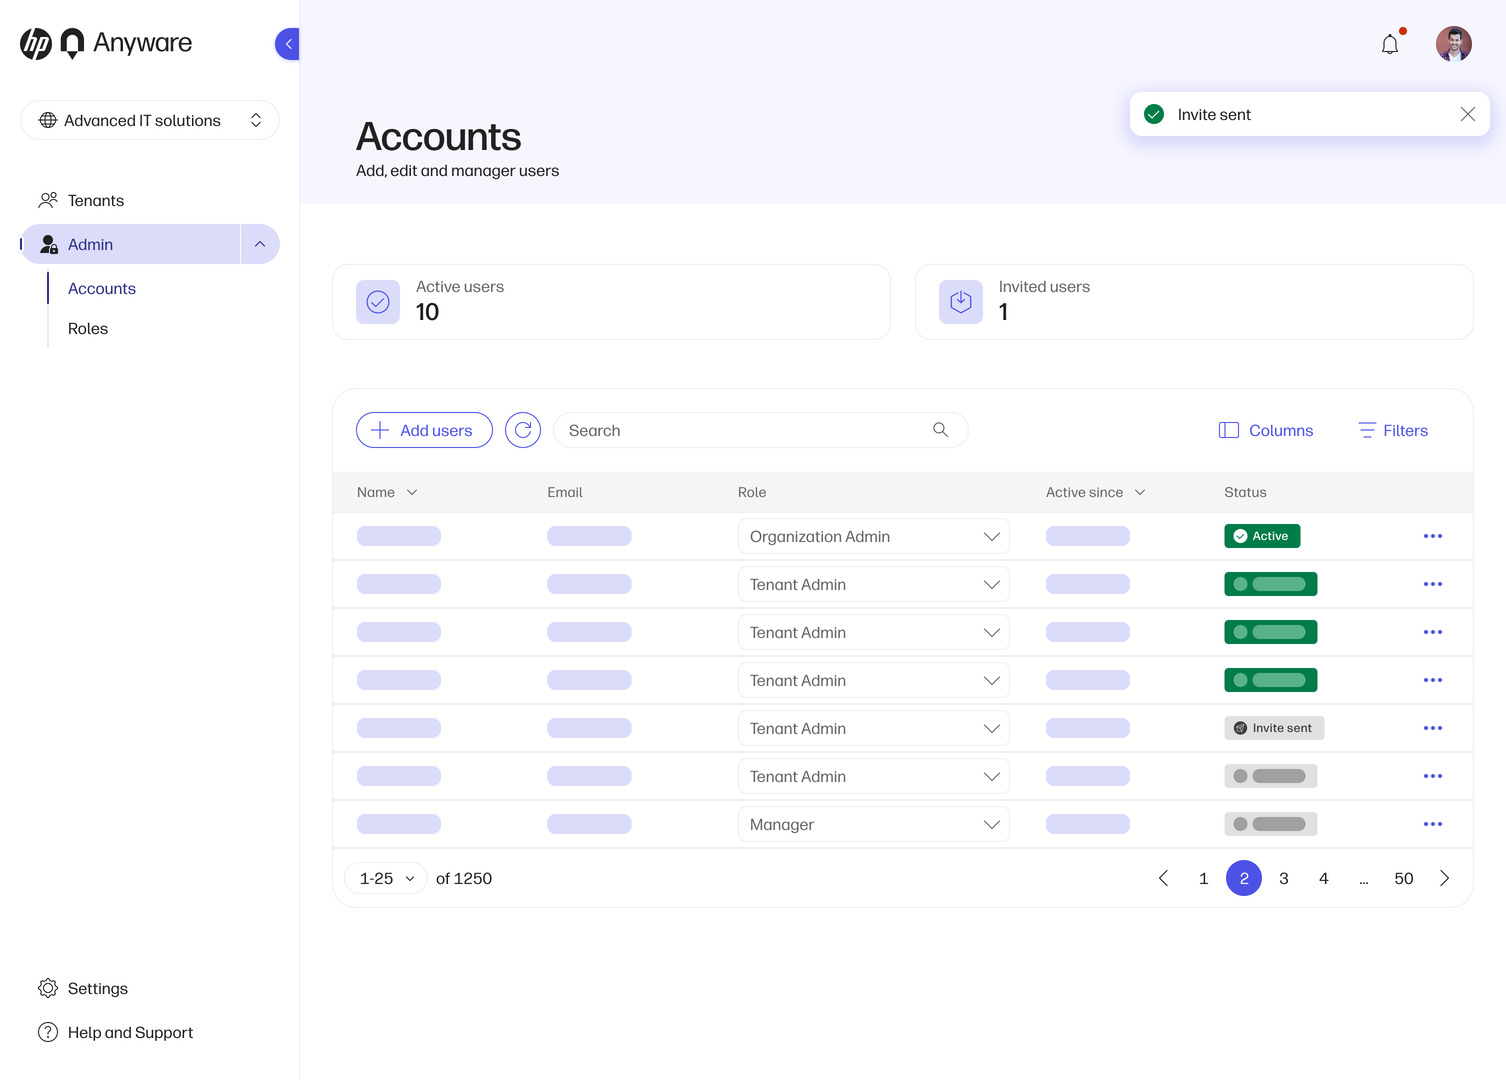Open the notifications bell
Viewport: 1506px width, 1080px height.
[x=1390, y=44]
